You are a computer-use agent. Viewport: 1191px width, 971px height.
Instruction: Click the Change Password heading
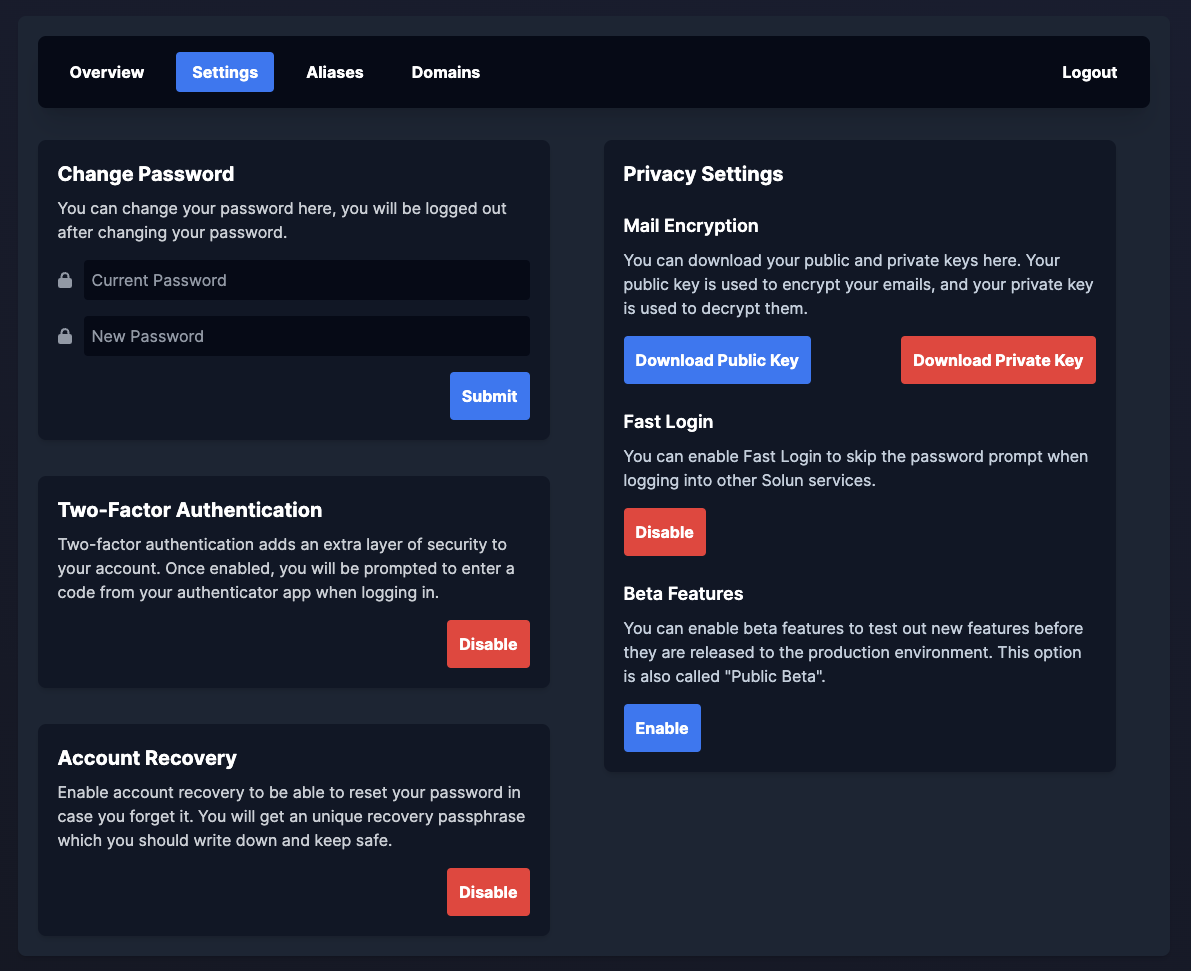point(146,174)
